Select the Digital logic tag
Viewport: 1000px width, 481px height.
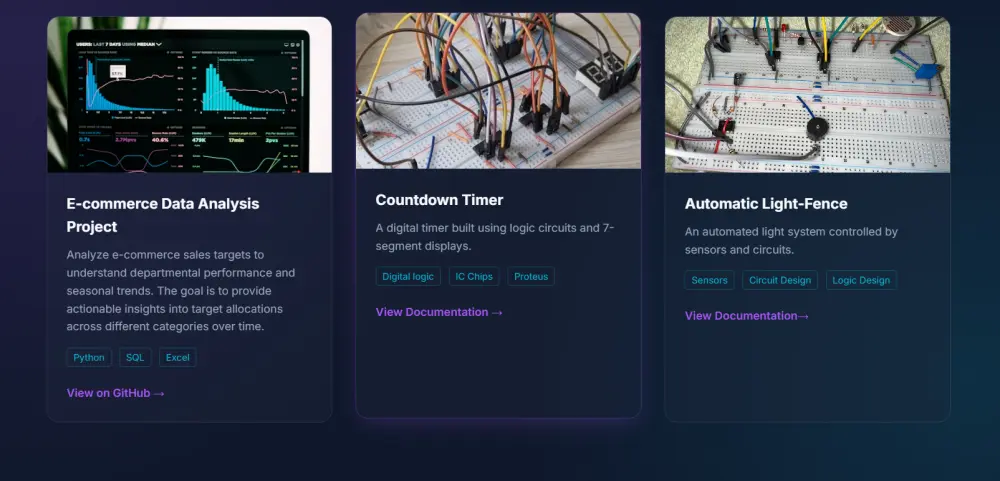pyautogui.click(x=408, y=276)
